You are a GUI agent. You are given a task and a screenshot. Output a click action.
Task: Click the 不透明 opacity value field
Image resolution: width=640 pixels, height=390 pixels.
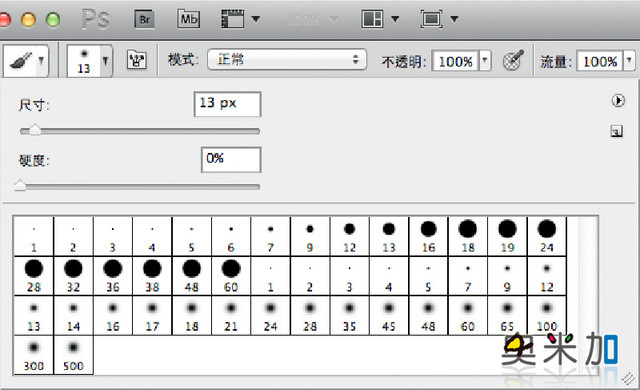455,61
